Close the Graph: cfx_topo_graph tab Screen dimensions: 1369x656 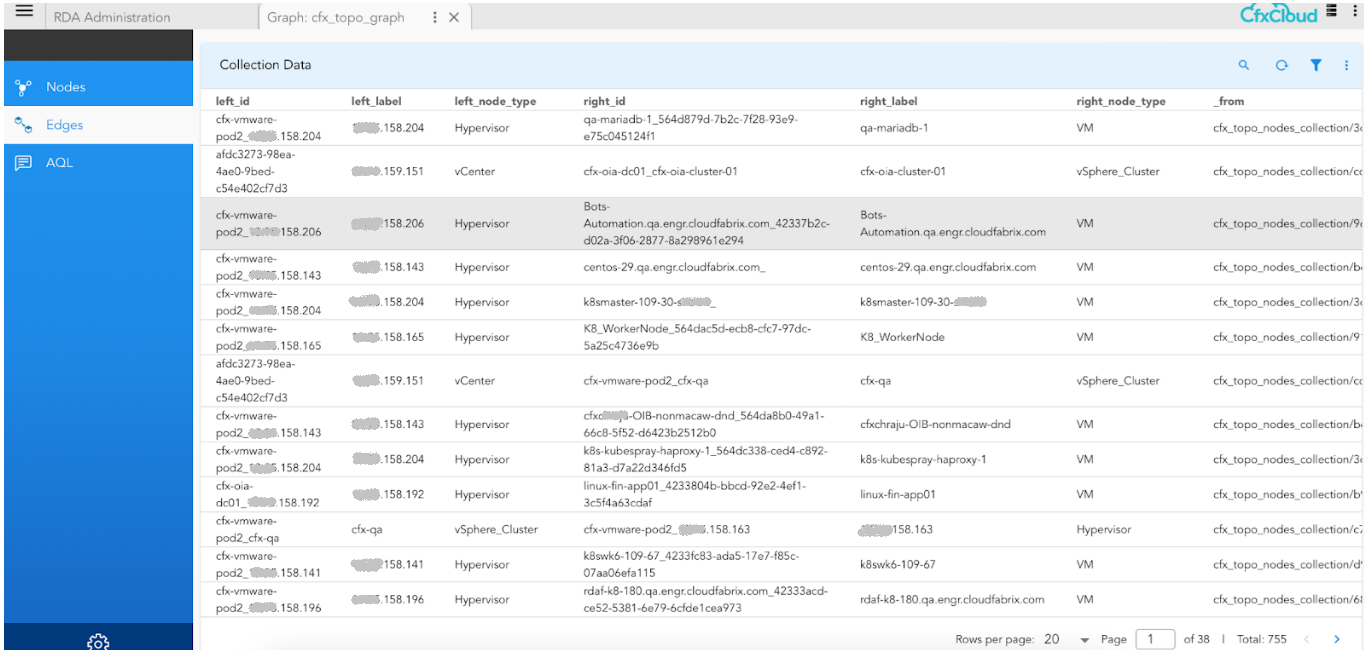(x=454, y=17)
